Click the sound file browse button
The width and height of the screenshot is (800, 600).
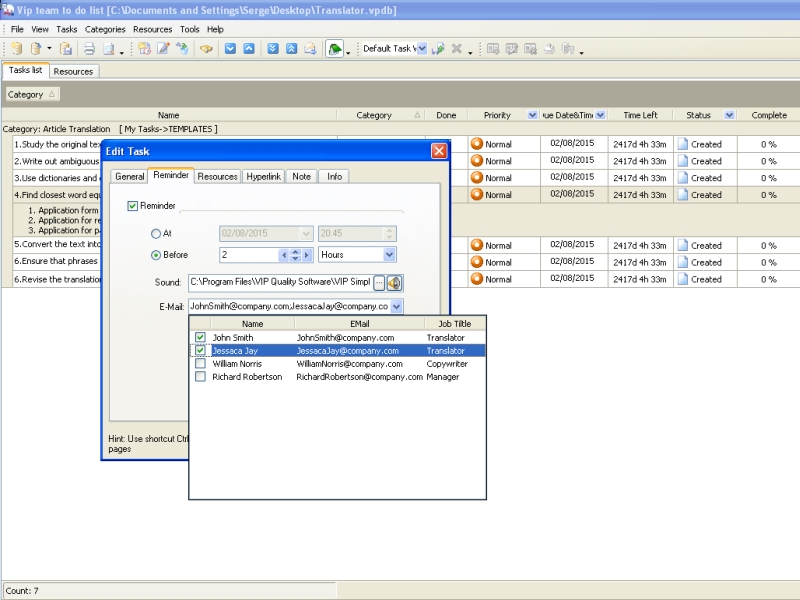pyautogui.click(x=379, y=283)
